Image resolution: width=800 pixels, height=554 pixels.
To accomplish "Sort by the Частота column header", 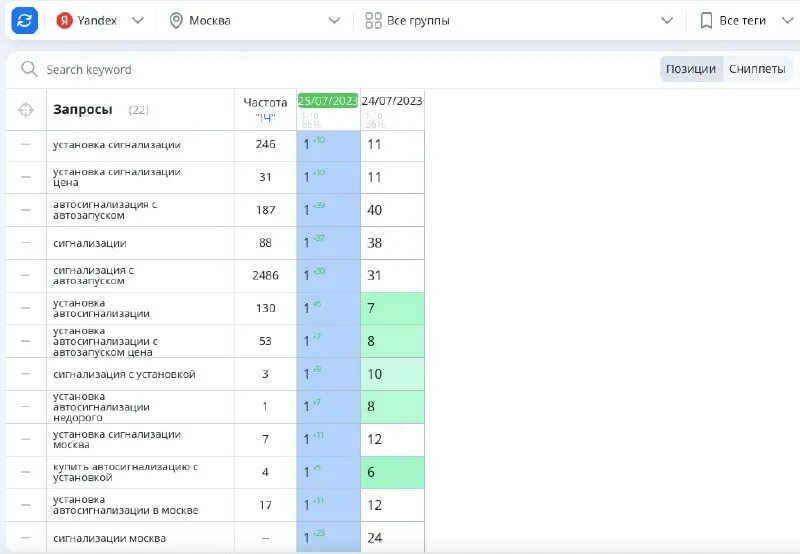I will (x=265, y=103).
